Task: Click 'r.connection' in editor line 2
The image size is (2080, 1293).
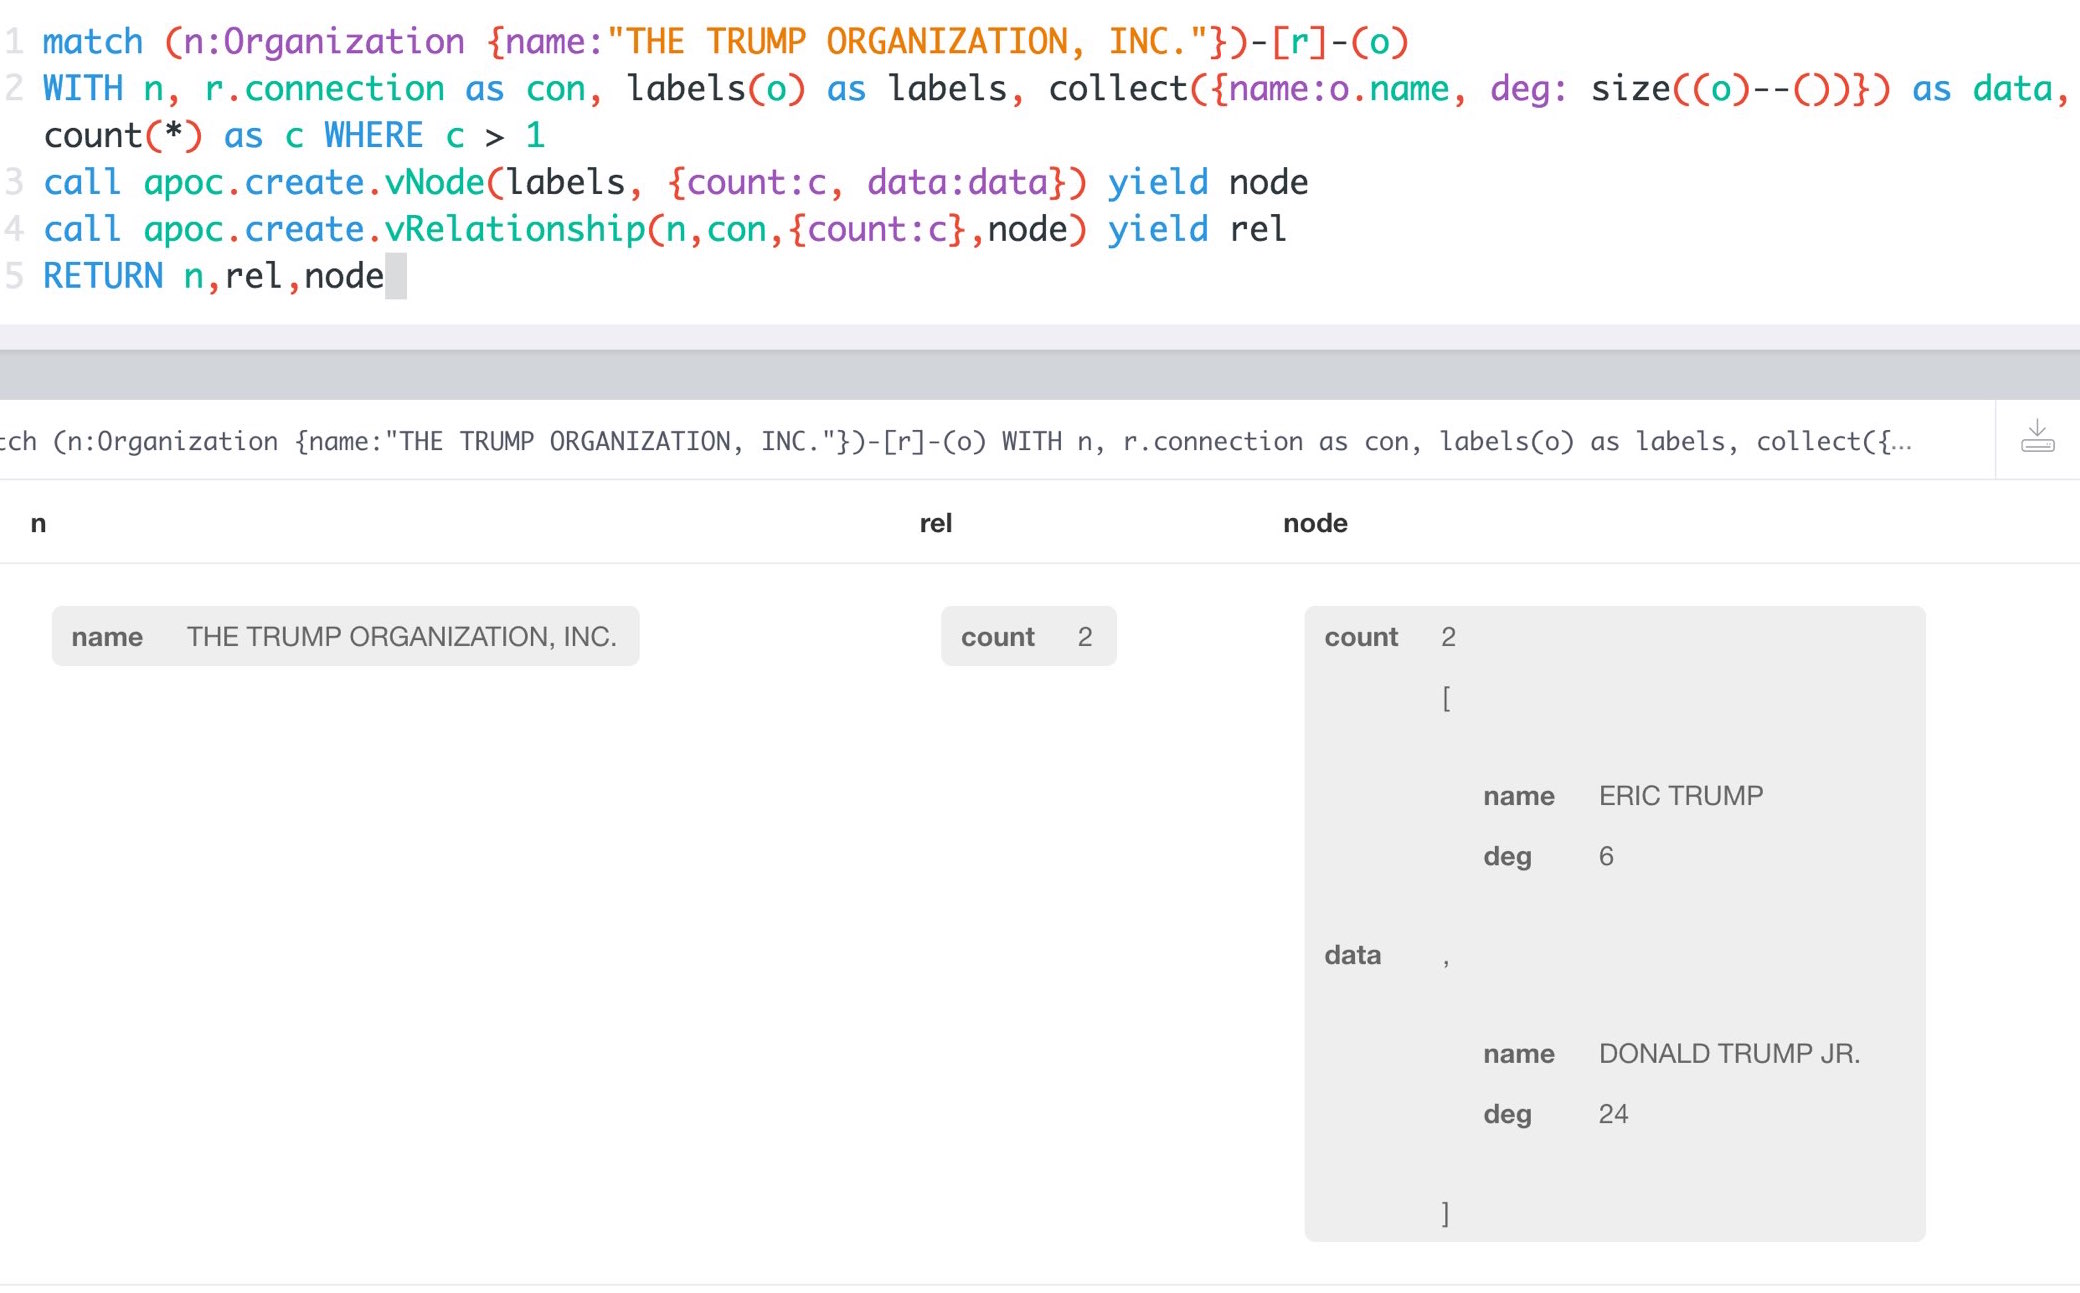Action: [324, 88]
